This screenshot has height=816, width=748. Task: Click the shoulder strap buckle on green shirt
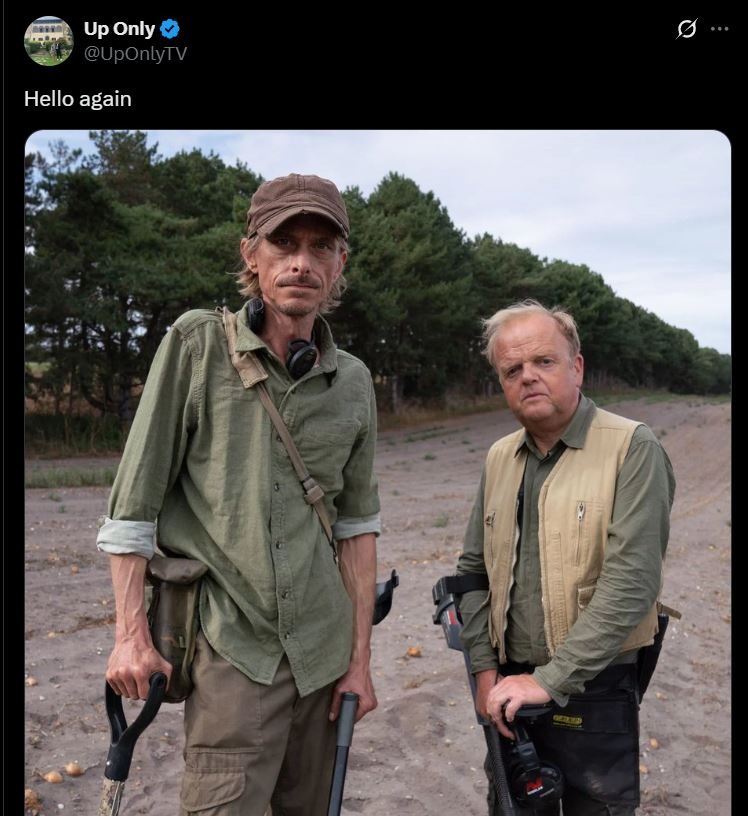pos(312,490)
